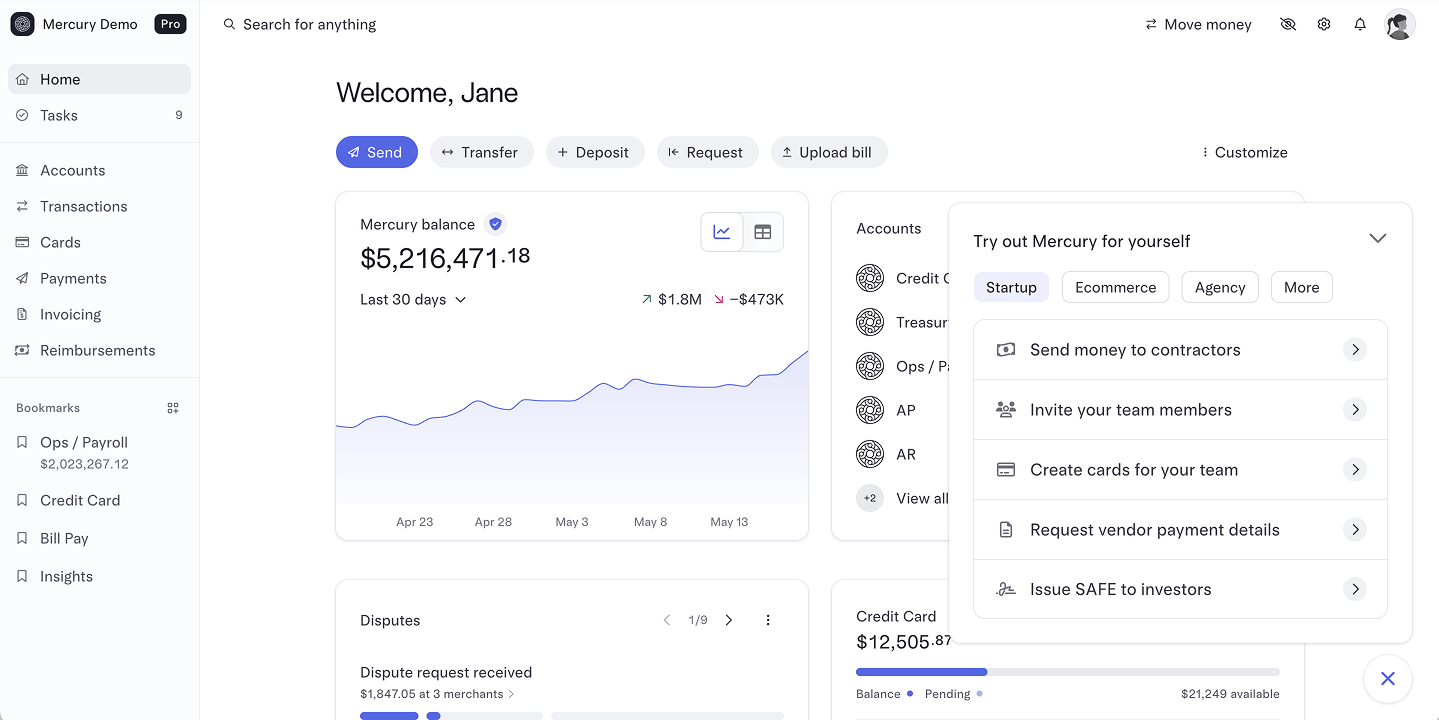
Task: Click Move money in top bar
Action: pos(1198,24)
